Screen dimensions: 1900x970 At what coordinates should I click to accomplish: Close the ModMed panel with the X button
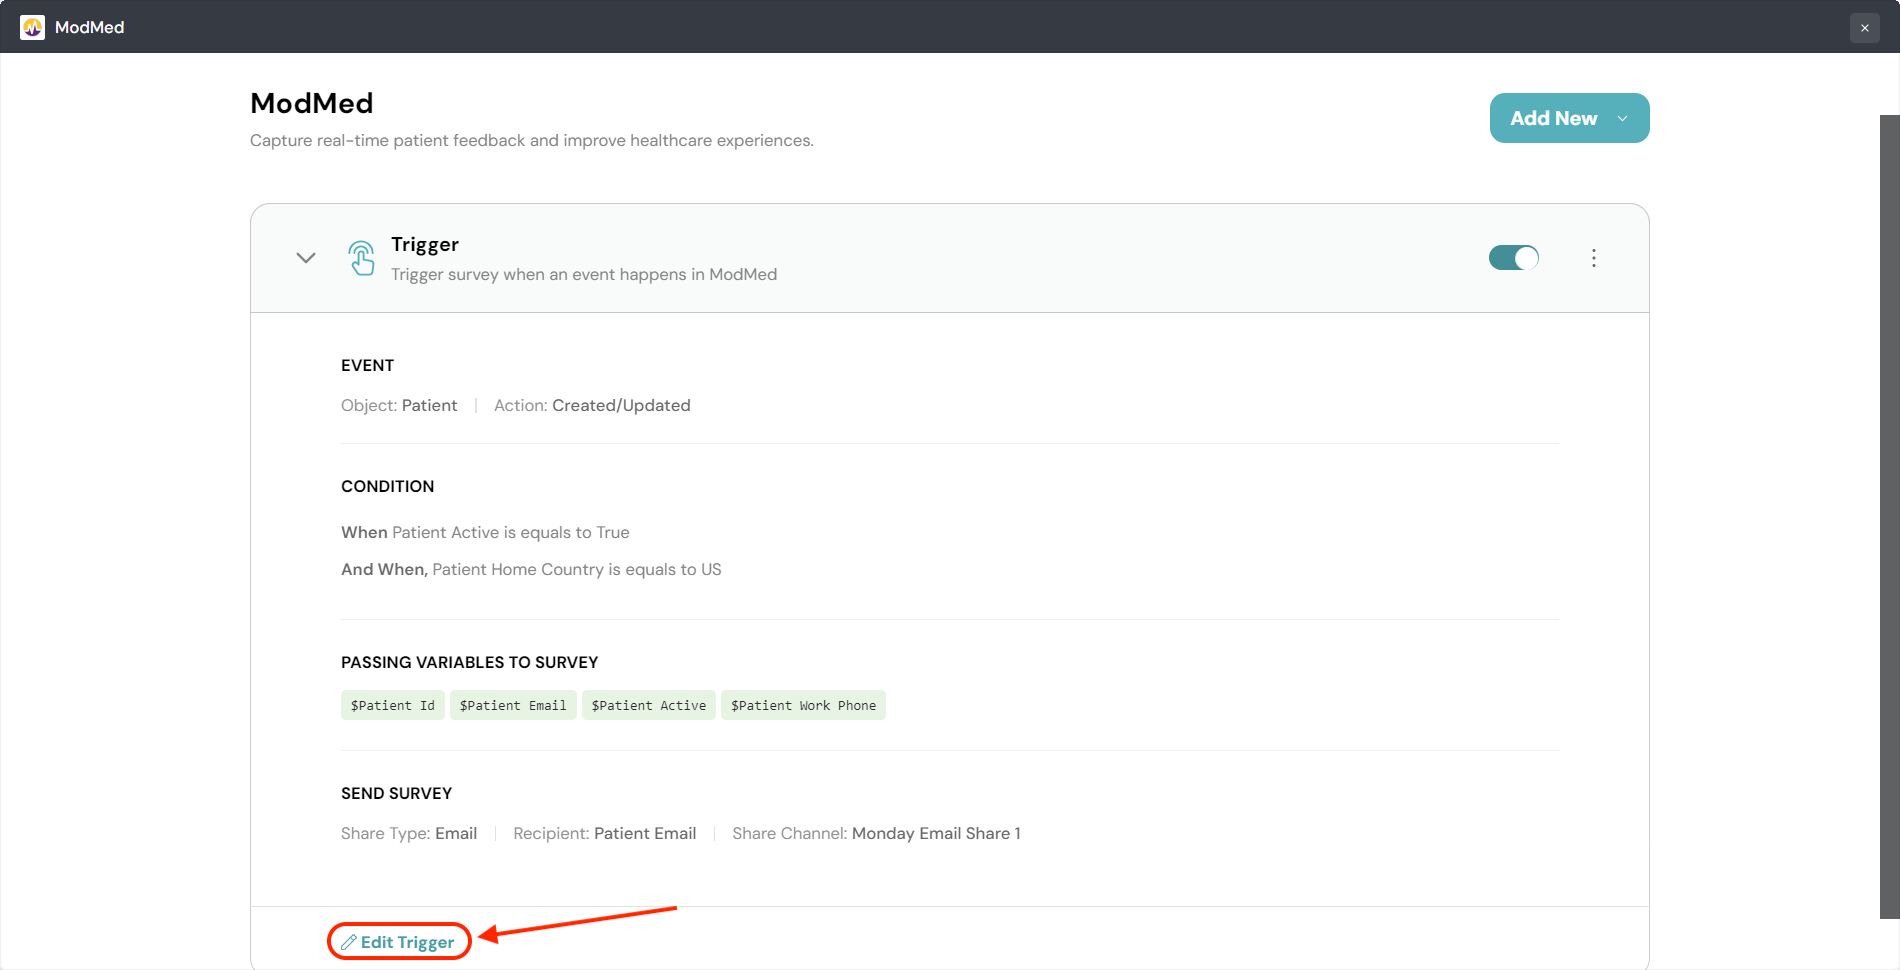1865,27
